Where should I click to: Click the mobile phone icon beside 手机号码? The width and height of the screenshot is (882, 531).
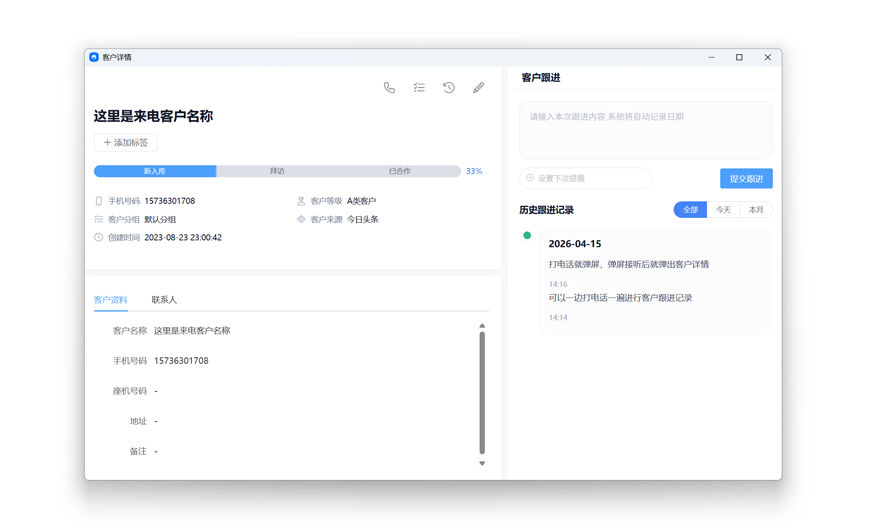coord(98,201)
